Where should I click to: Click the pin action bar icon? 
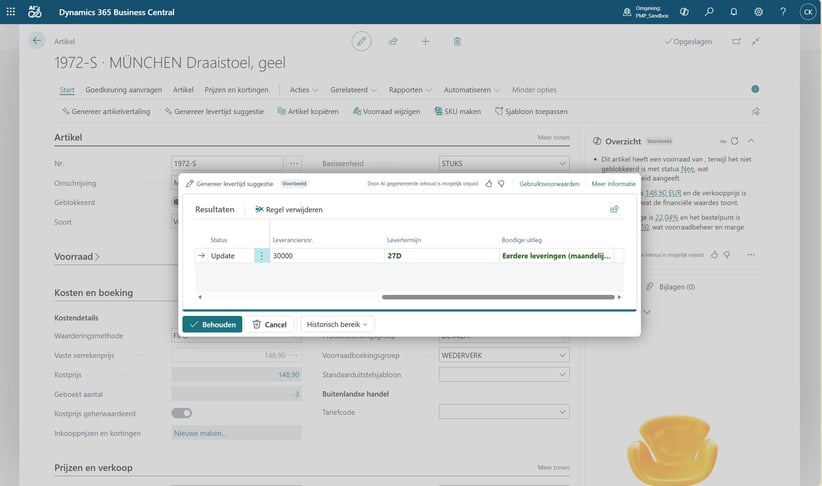click(755, 111)
